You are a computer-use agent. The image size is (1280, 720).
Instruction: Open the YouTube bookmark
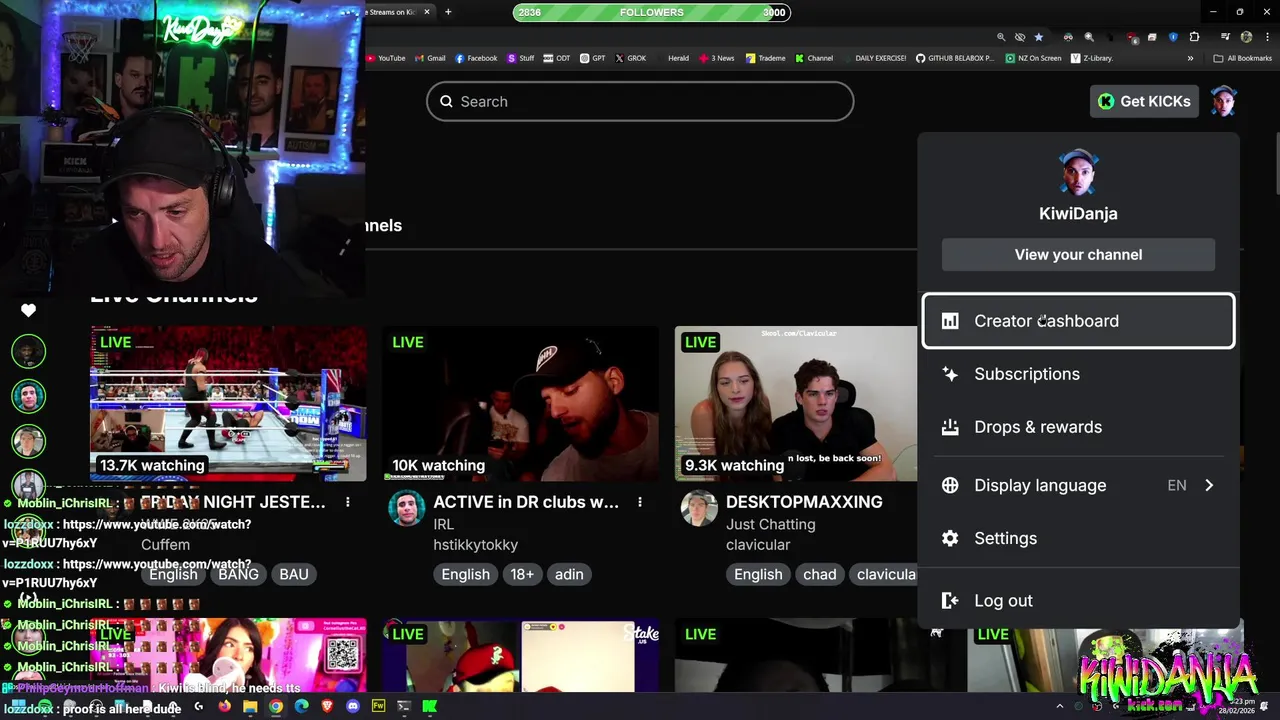[386, 58]
